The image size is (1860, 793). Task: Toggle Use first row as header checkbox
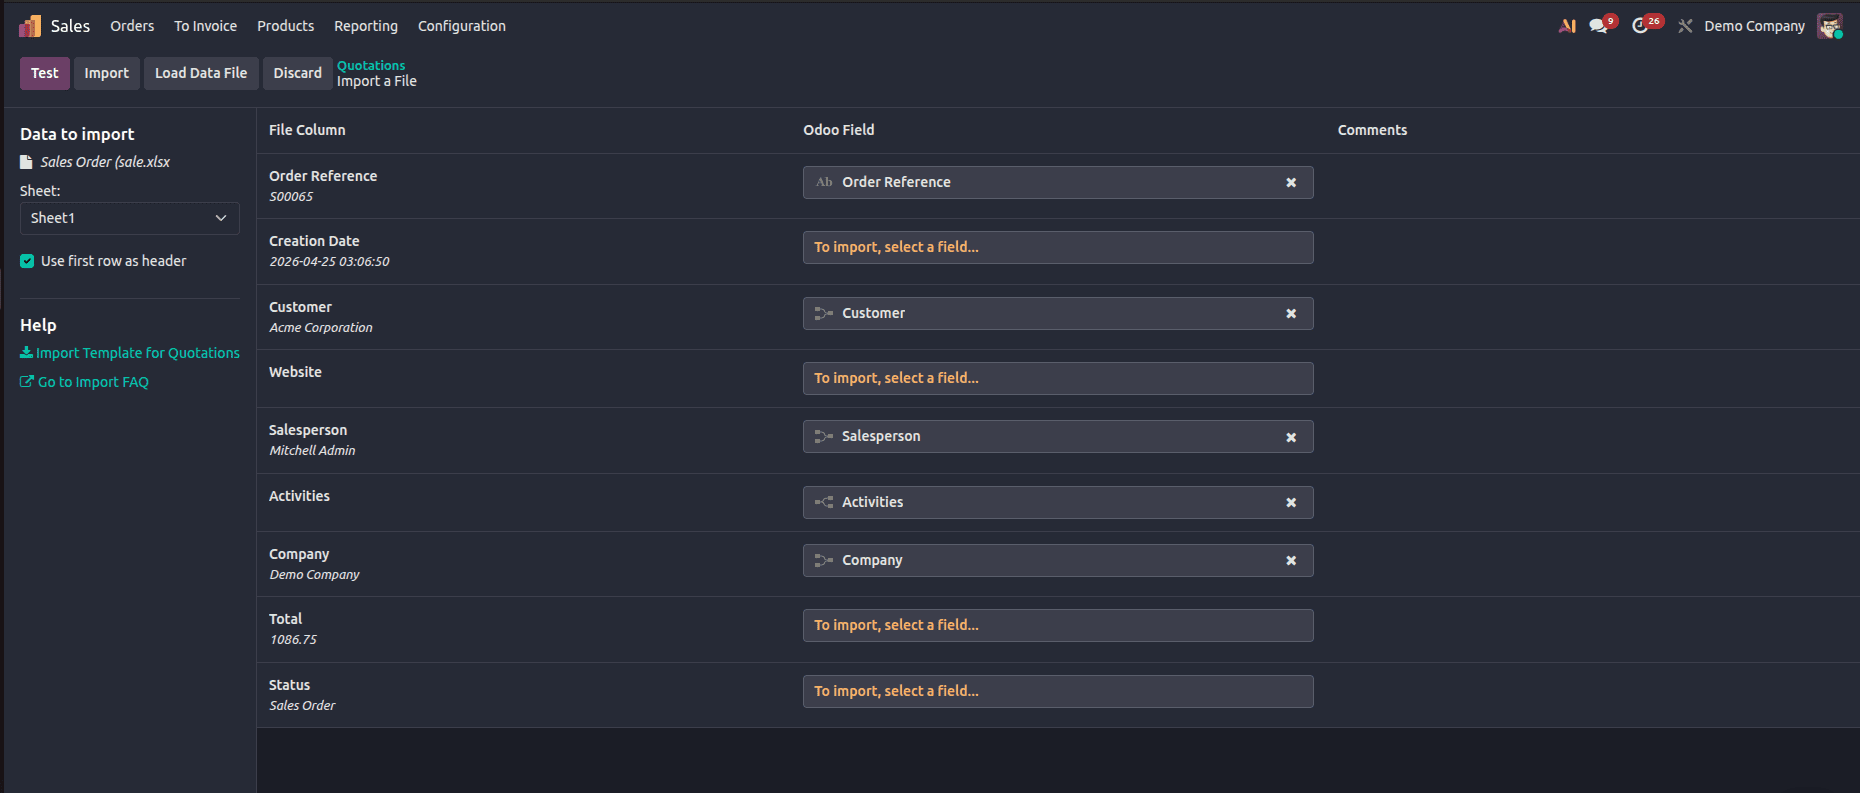pyautogui.click(x=27, y=261)
